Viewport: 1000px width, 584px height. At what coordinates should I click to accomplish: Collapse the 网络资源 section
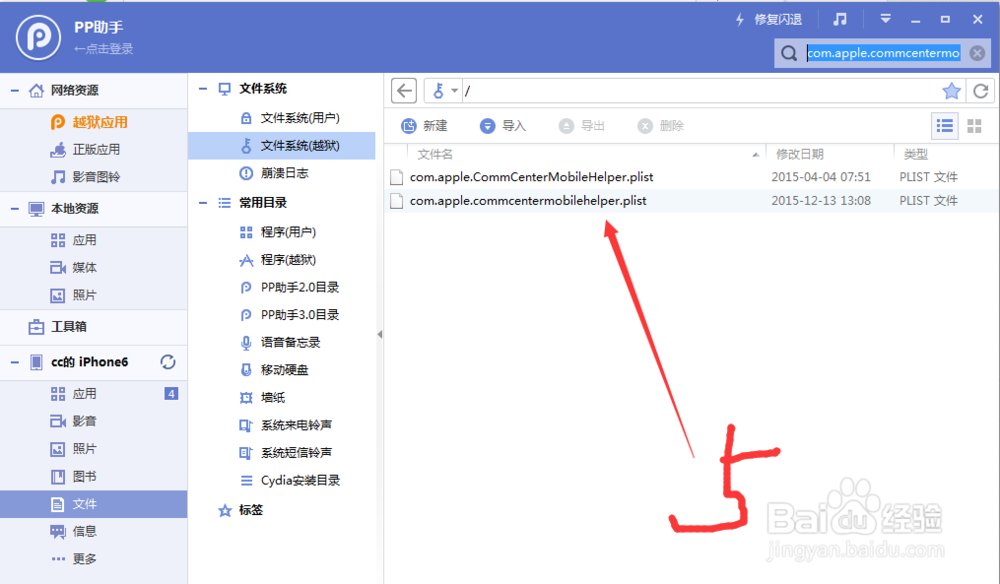[x=14, y=91]
